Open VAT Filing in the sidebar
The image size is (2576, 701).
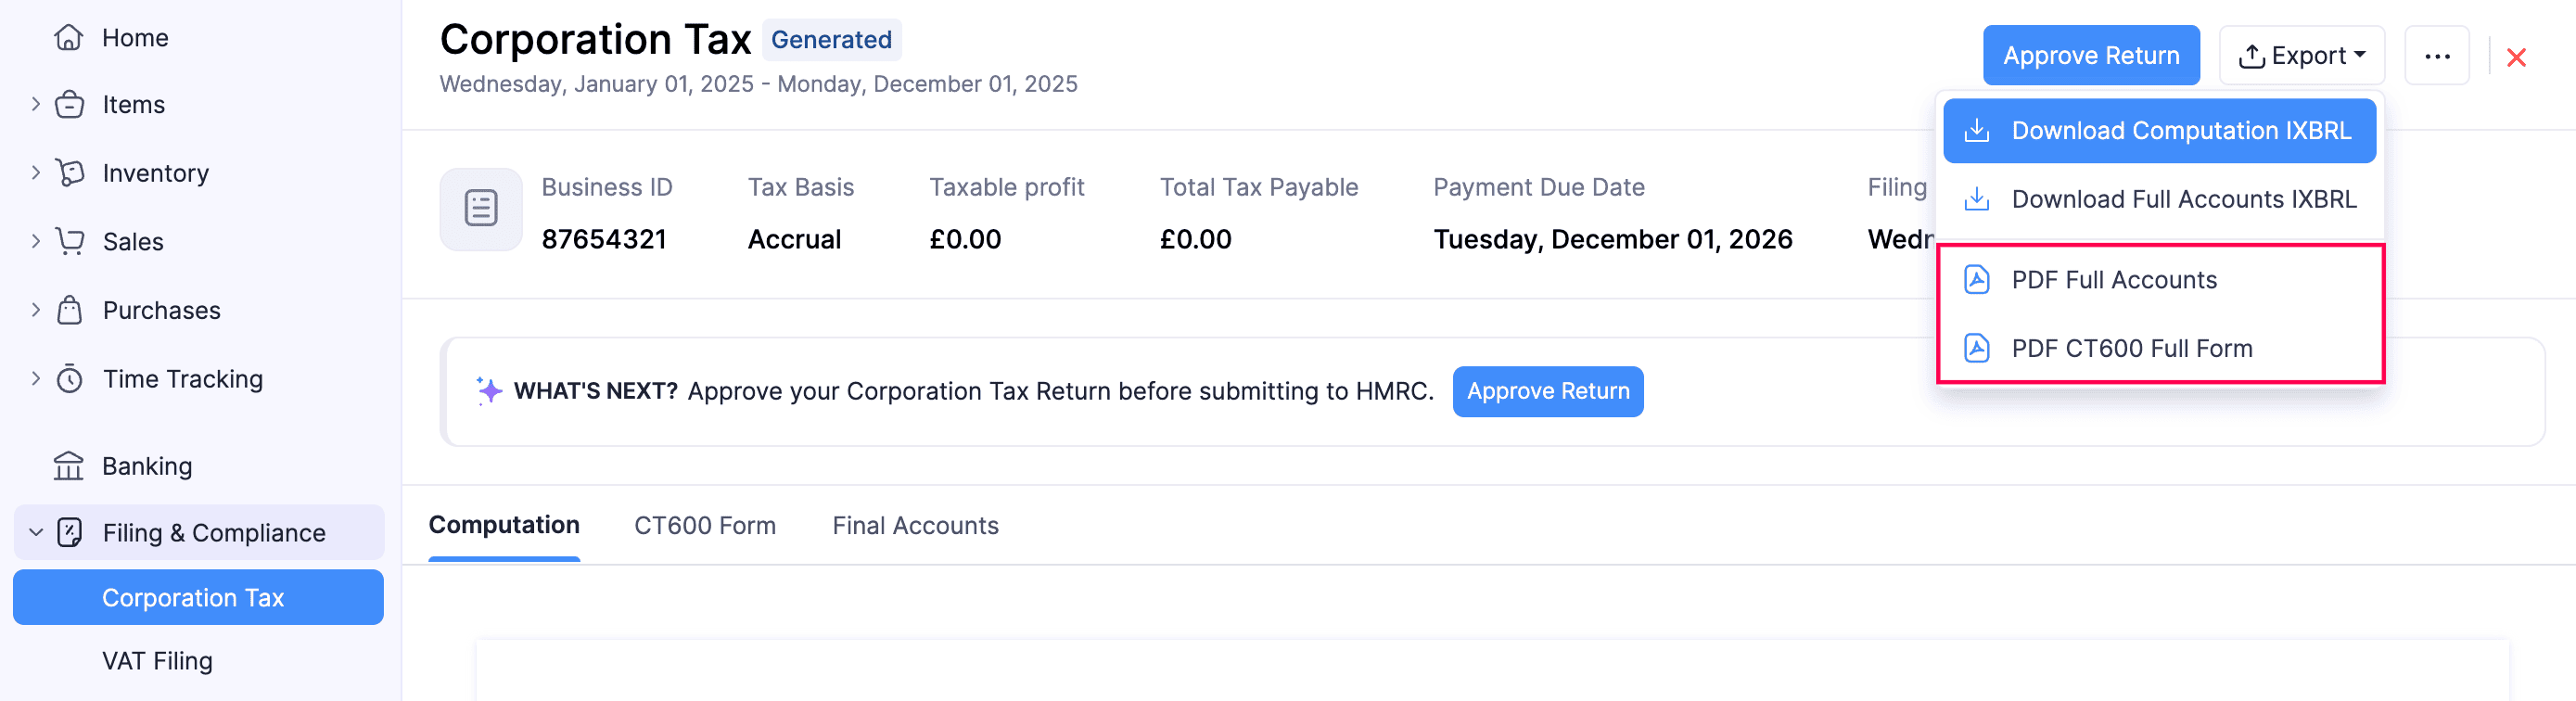pyautogui.click(x=157, y=661)
